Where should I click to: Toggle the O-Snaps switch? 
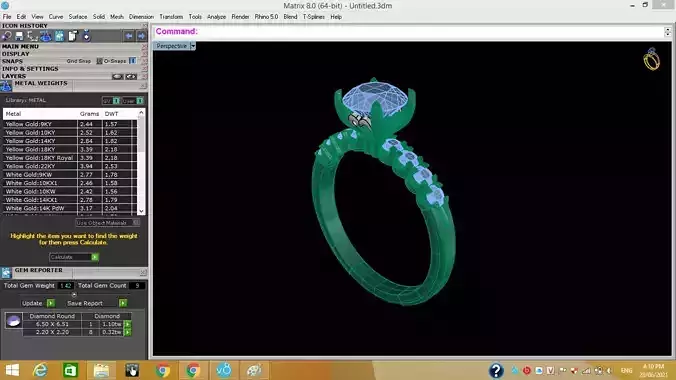pos(132,61)
